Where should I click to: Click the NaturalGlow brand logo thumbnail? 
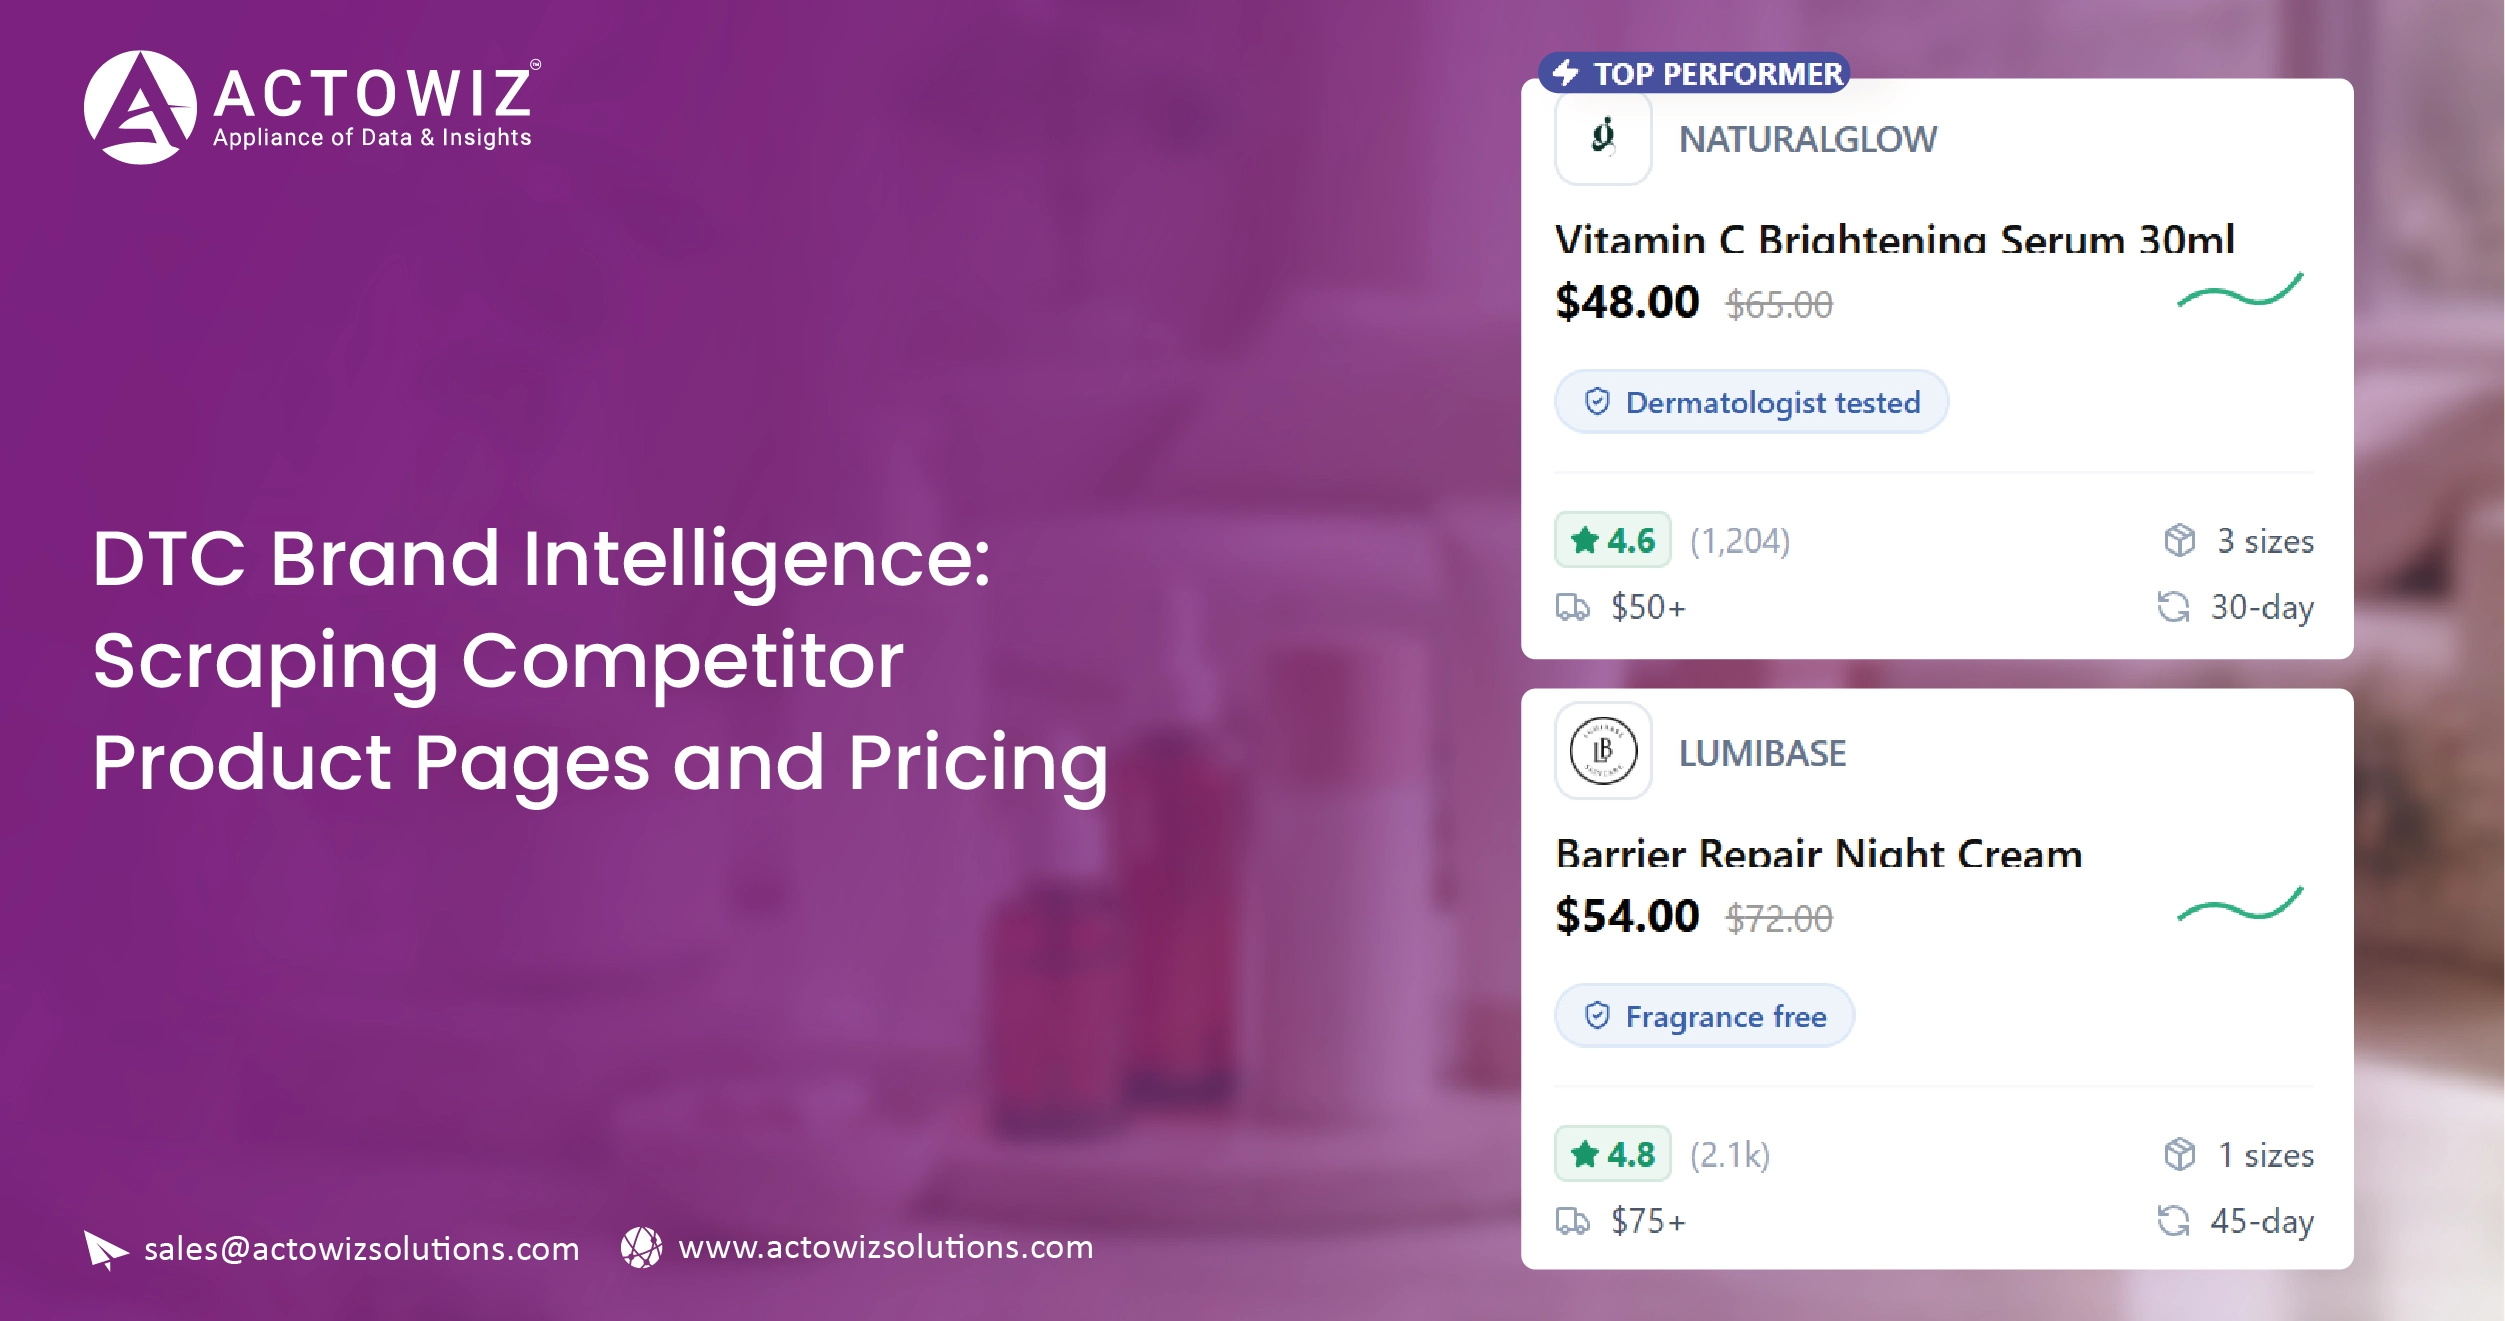[1603, 137]
